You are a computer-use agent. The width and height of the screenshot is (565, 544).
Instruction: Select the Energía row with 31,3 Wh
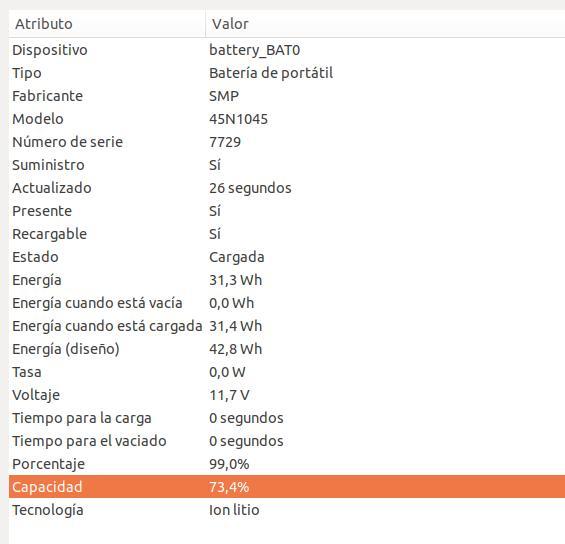pyautogui.click(x=287, y=280)
